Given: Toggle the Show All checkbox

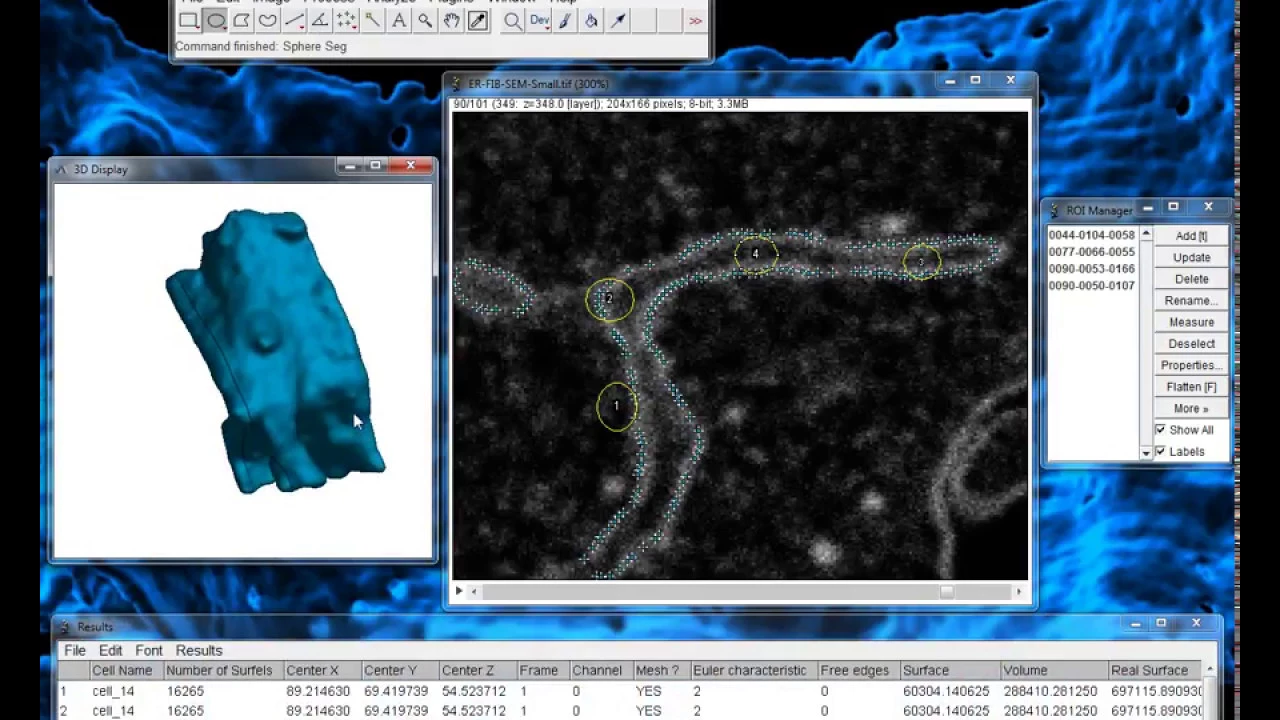Looking at the screenshot, I should pos(1160,430).
